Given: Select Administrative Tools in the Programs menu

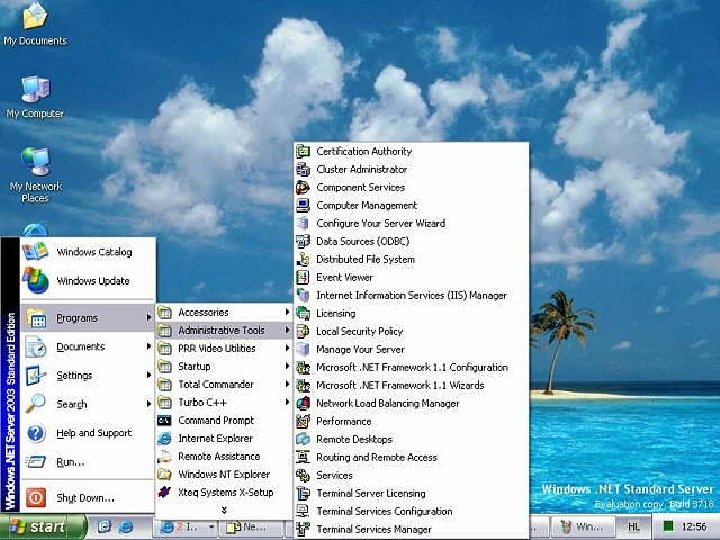Looking at the screenshot, I should [224, 330].
